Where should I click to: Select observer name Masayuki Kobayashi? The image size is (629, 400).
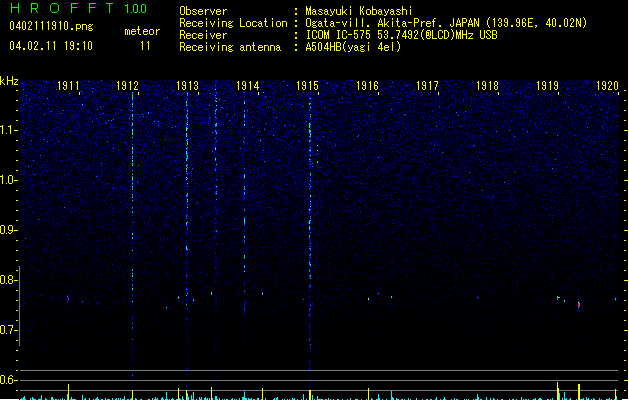pyautogui.click(x=359, y=11)
